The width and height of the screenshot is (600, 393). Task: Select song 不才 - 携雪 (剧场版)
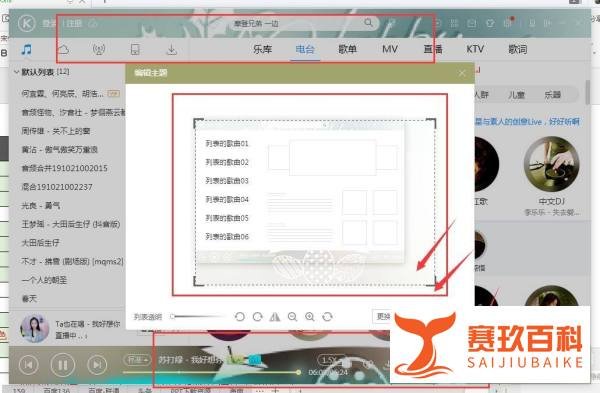pyautogui.click(x=72, y=262)
